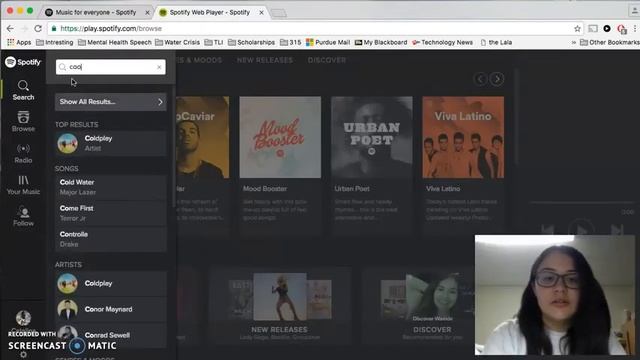The height and width of the screenshot is (360, 640).
Task: Show hidden bookmarks with double chevron
Action: tap(573, 42)
